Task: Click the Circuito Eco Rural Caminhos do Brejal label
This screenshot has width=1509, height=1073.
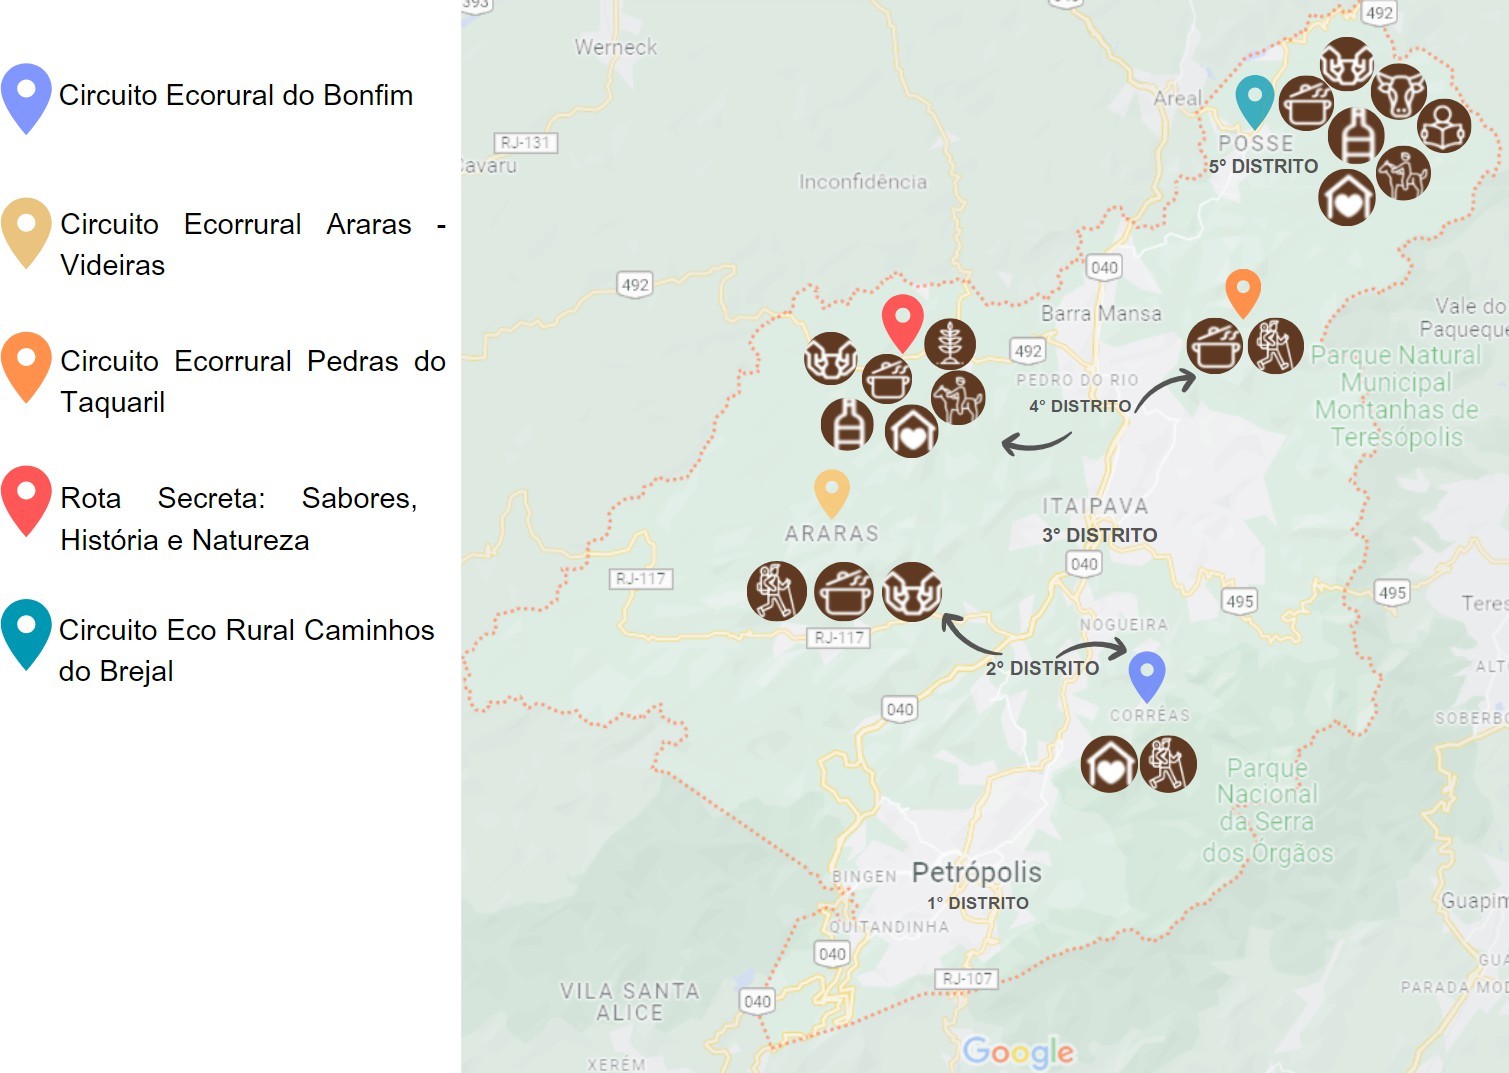Action: point(247,650)
